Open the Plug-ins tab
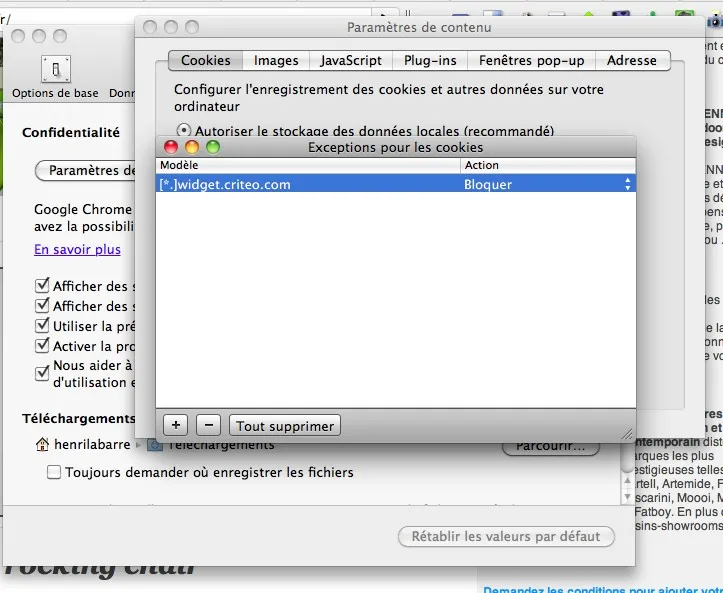Image resolution: width=723 pixels, height=593 pixels. [430, 60]
